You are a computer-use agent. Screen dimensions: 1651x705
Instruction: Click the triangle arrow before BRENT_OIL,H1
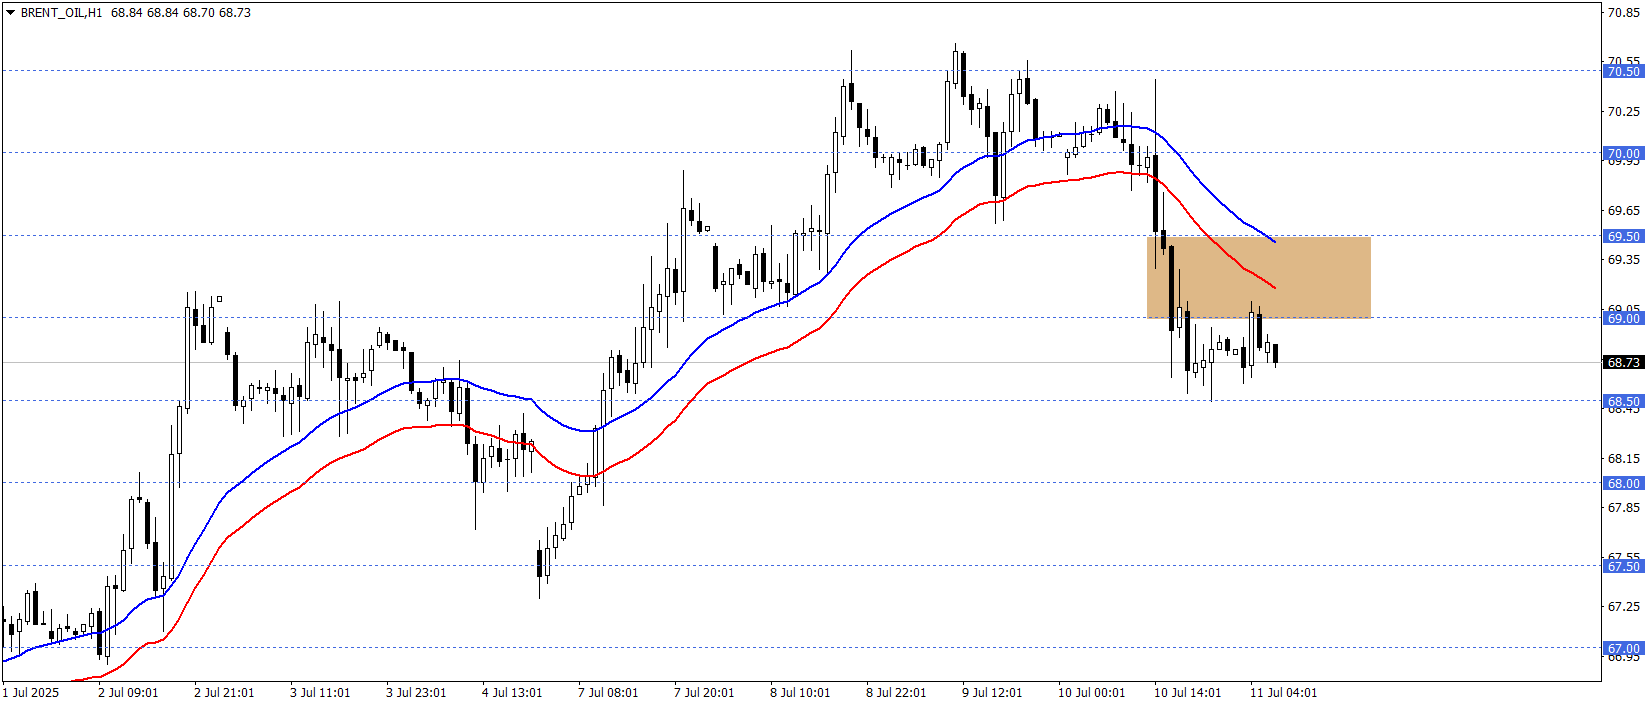point(10,13)
